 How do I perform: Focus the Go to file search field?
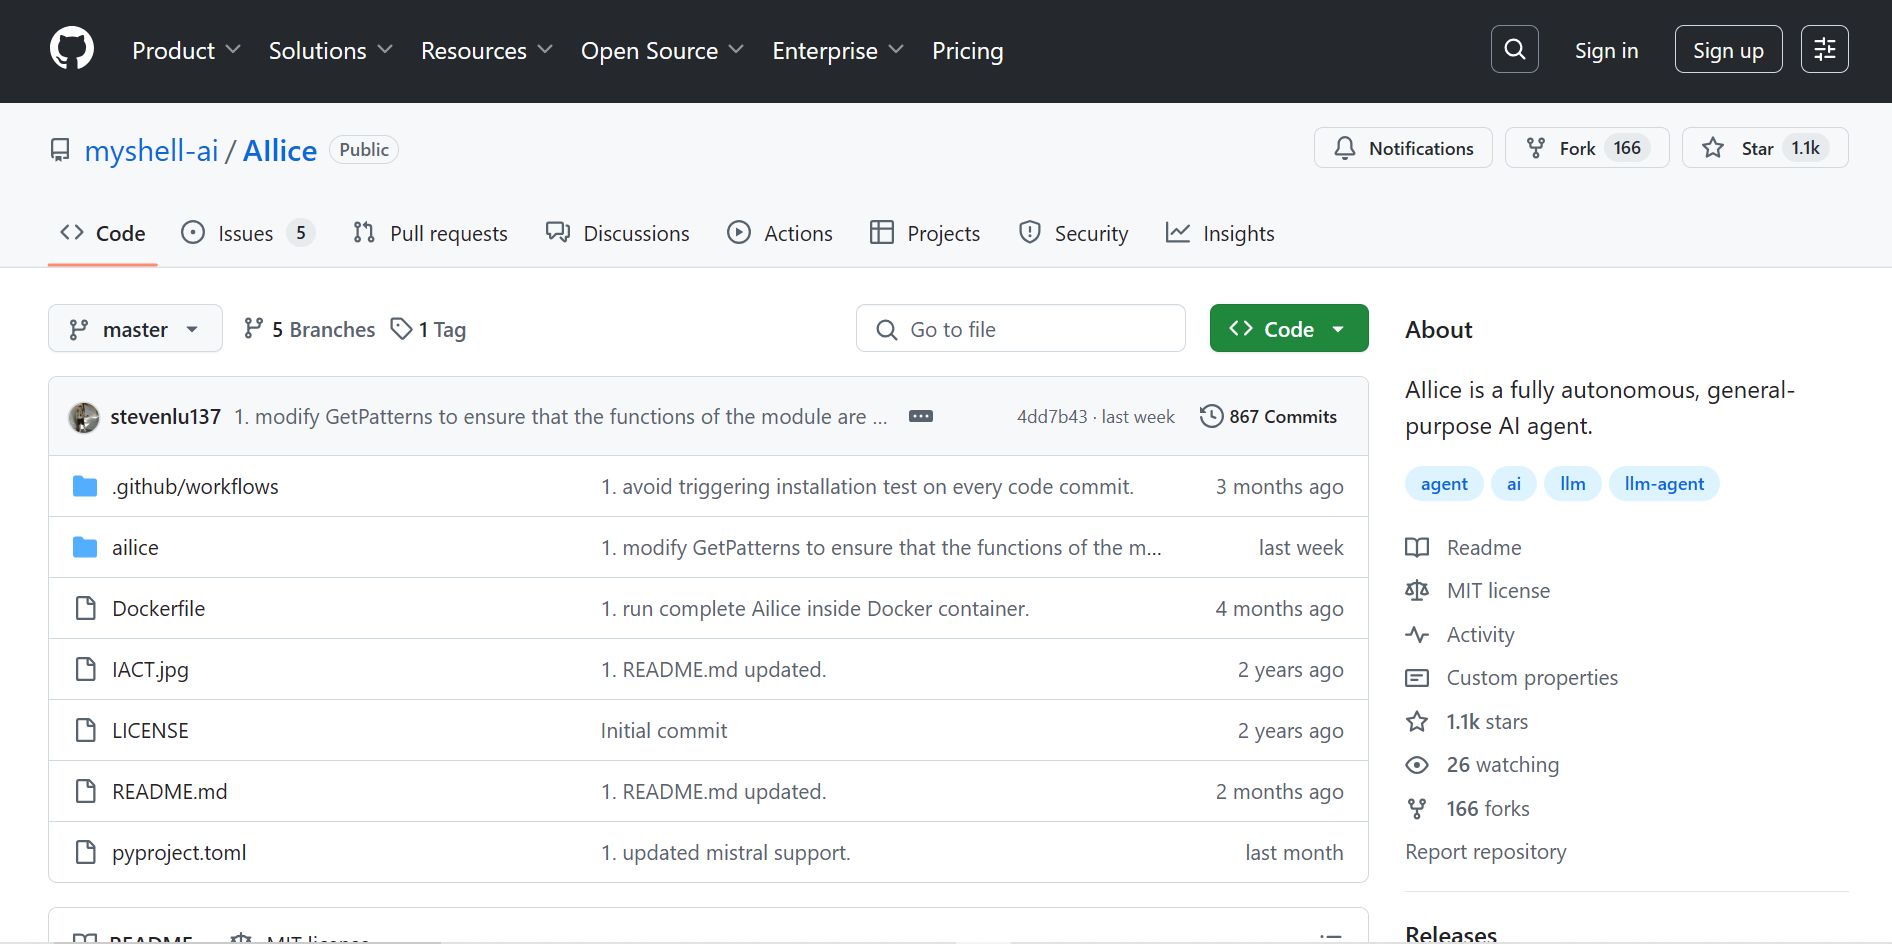coord(1020,329)
